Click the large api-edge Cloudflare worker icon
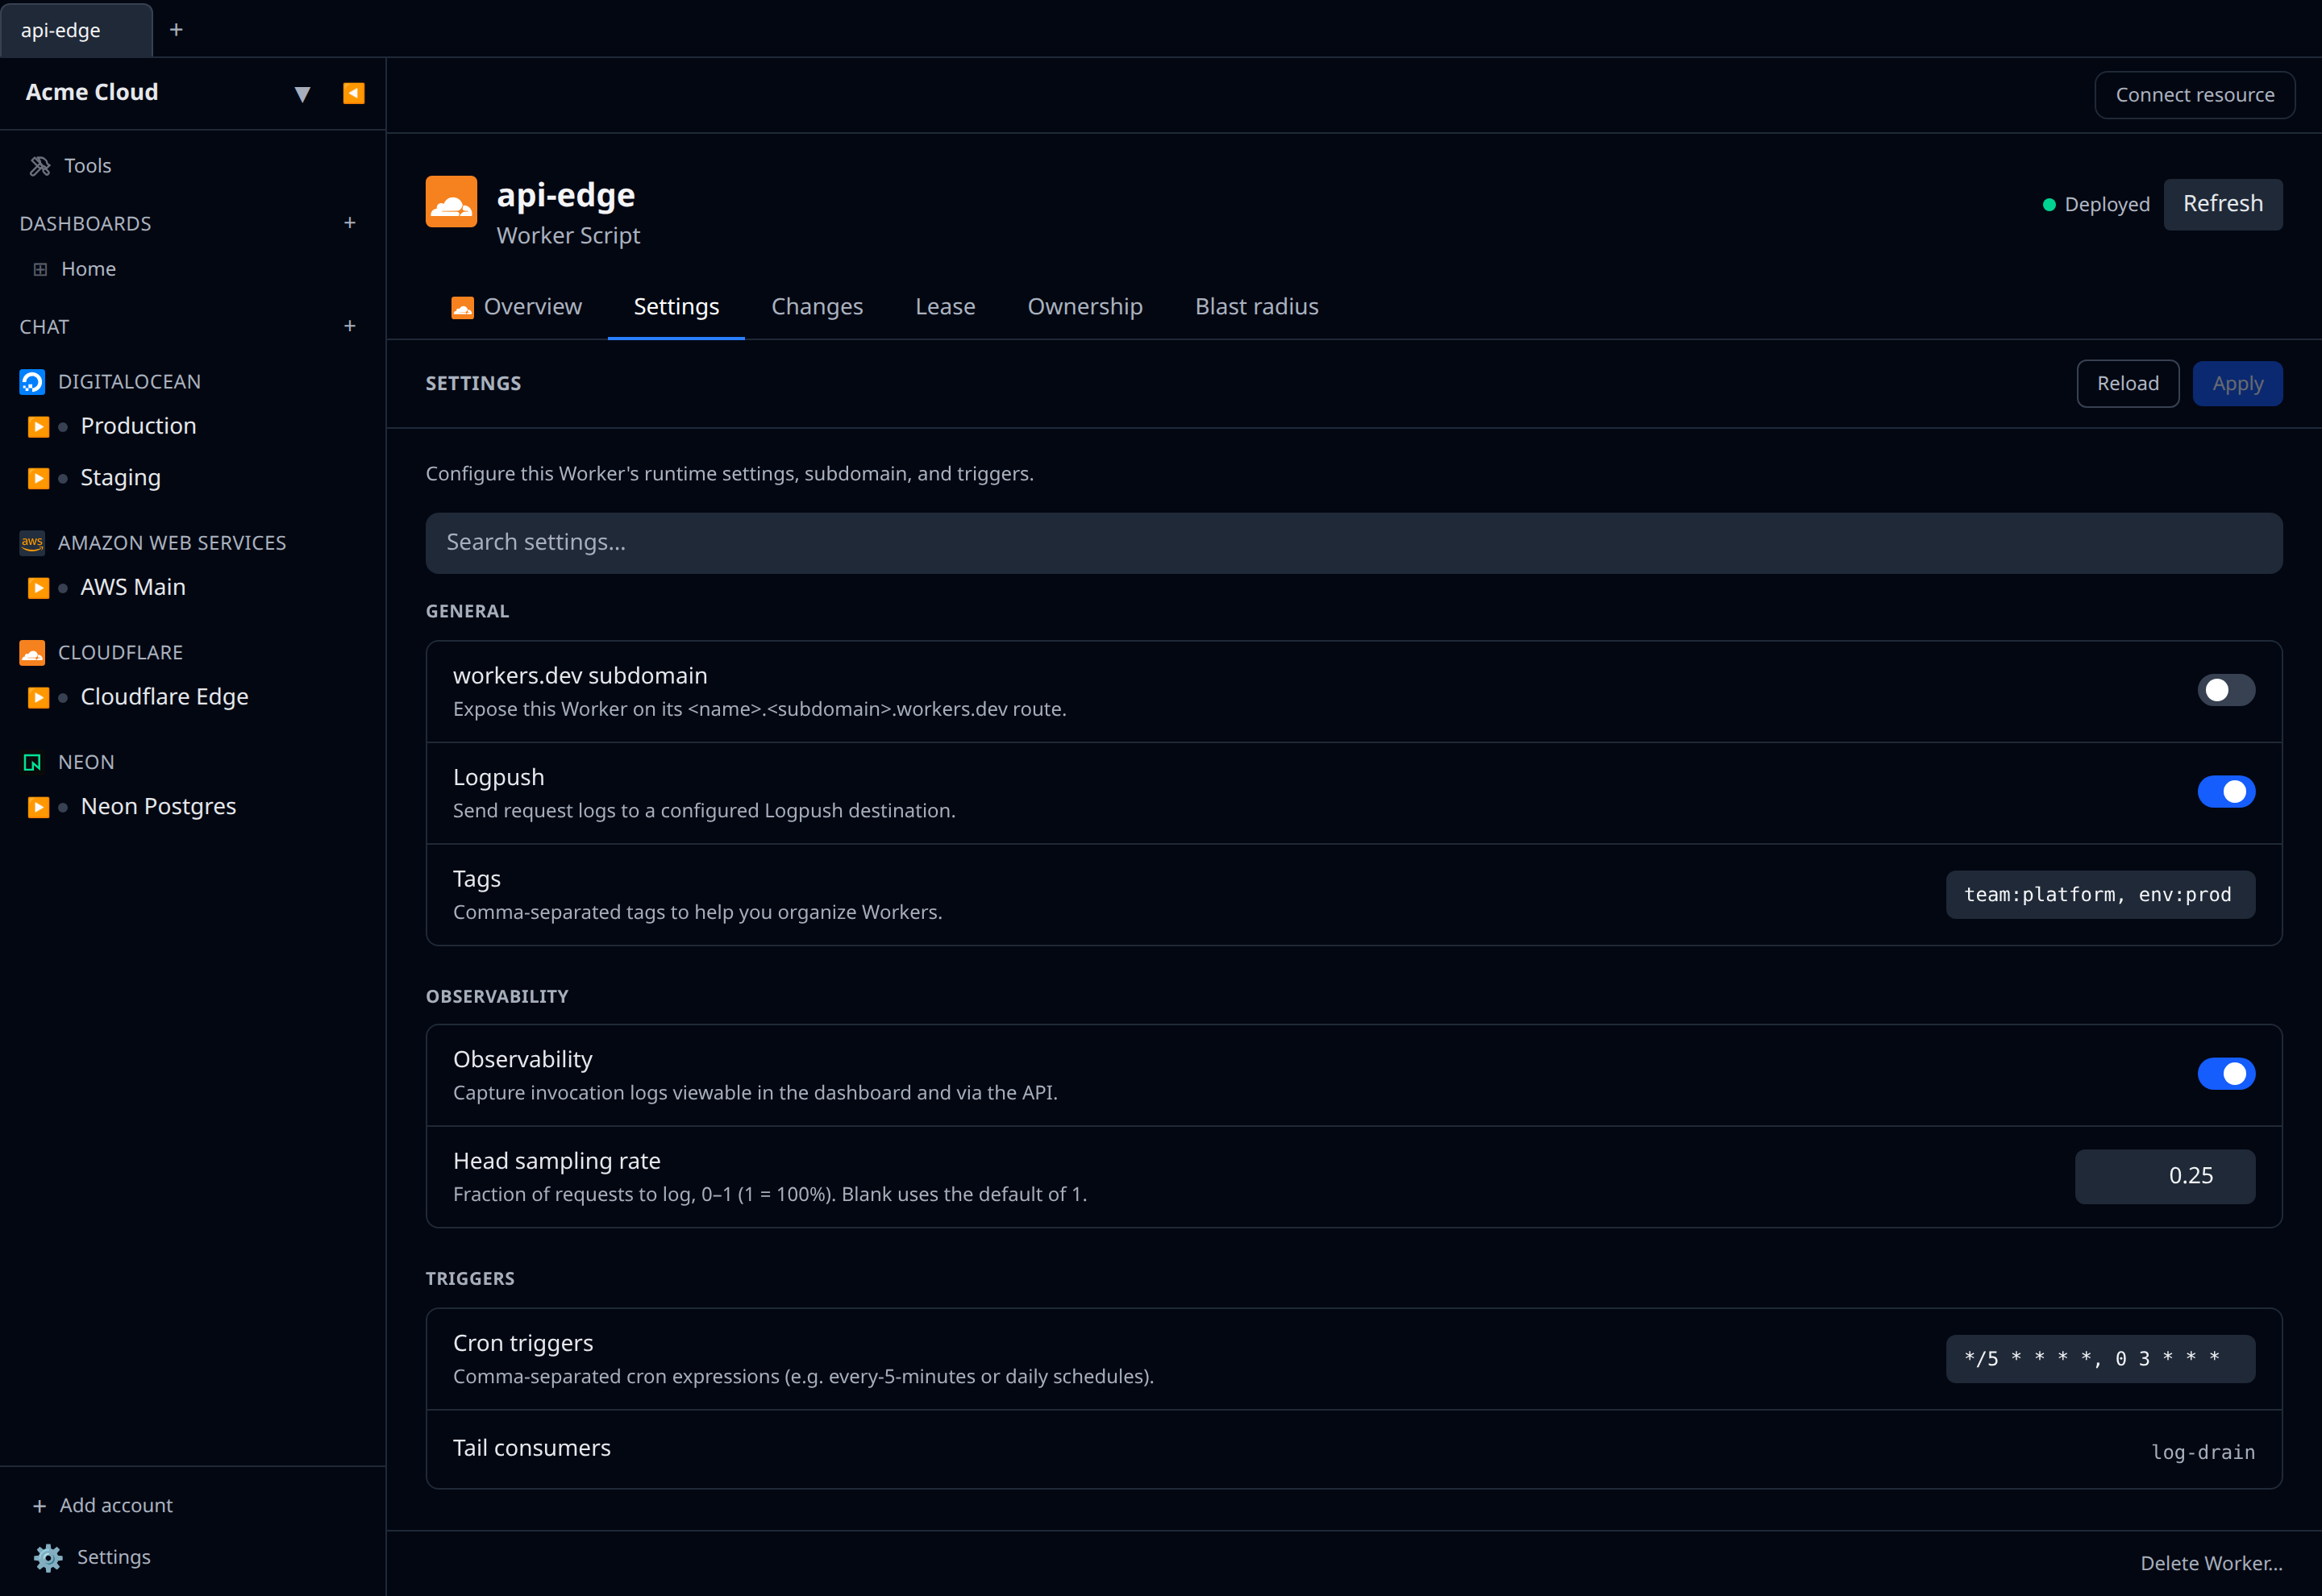 click(451, 202)
